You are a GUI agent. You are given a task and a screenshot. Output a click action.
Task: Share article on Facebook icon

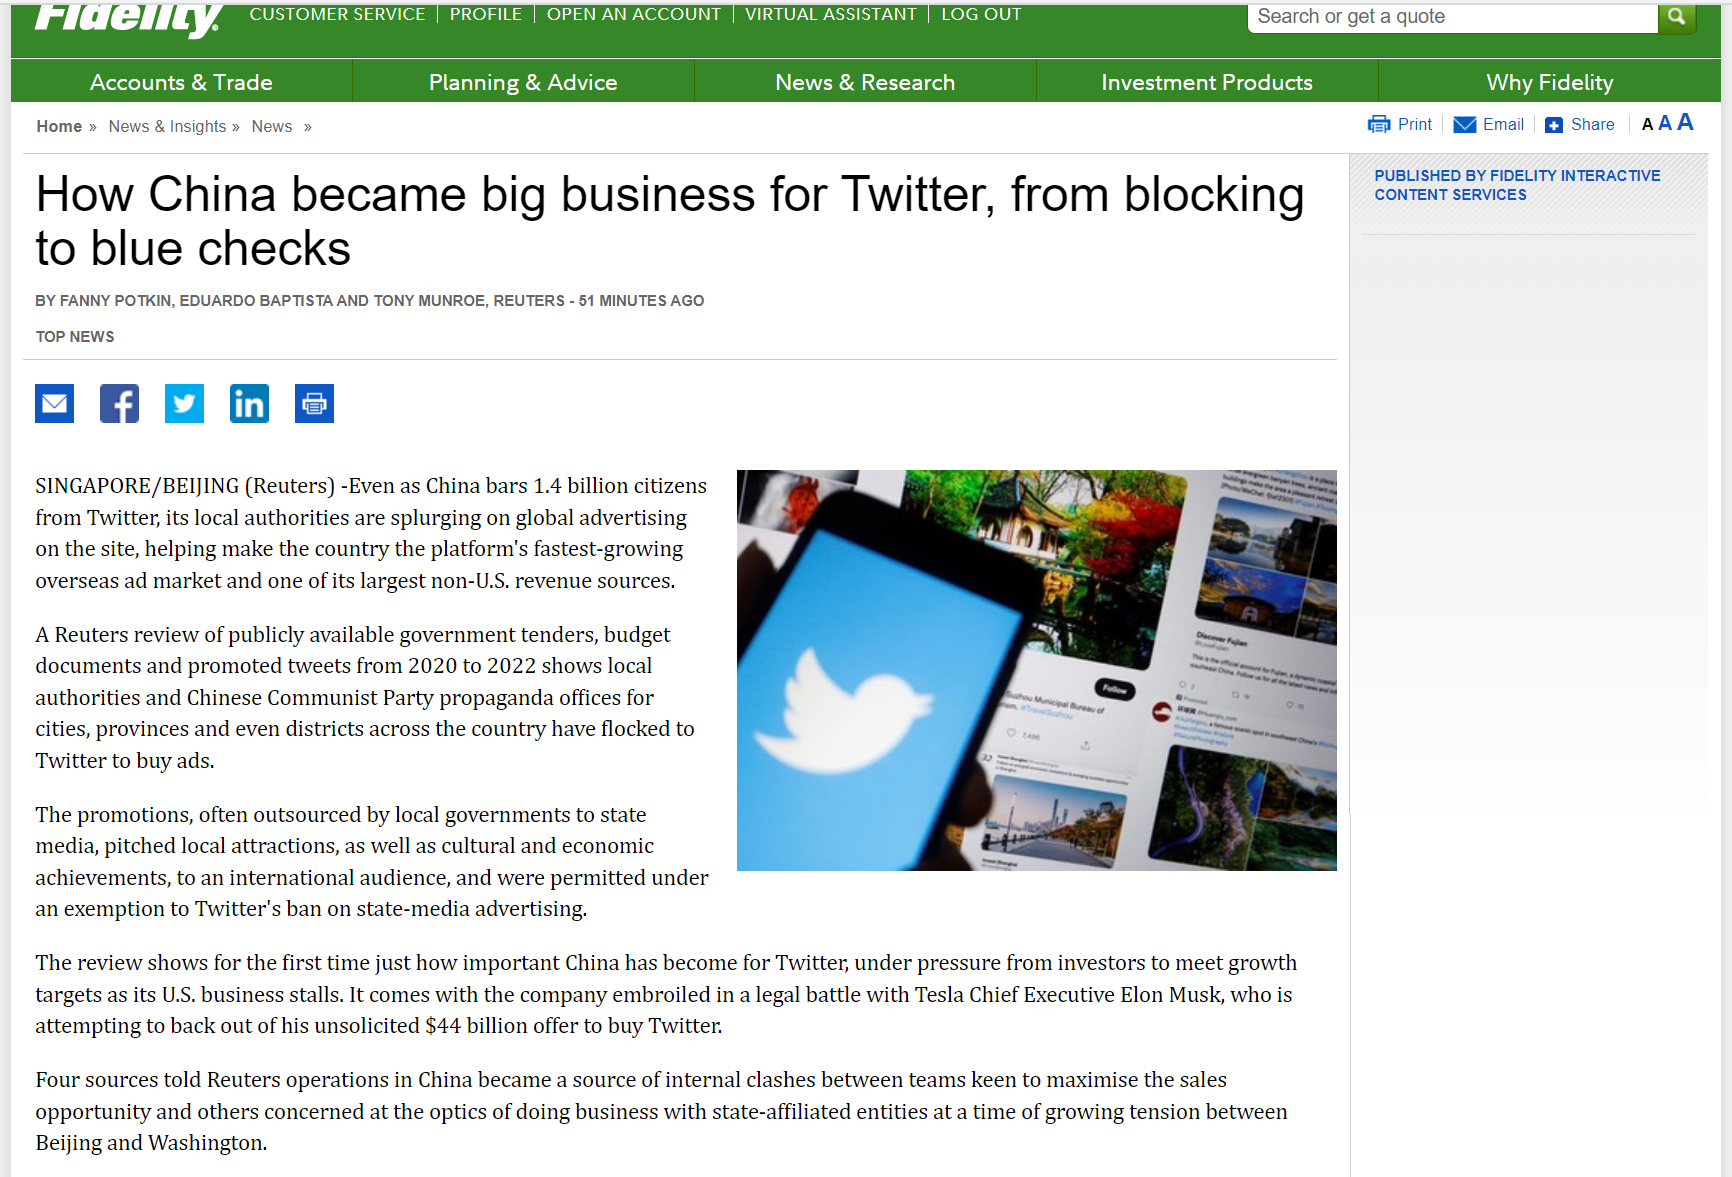[119, 404]
